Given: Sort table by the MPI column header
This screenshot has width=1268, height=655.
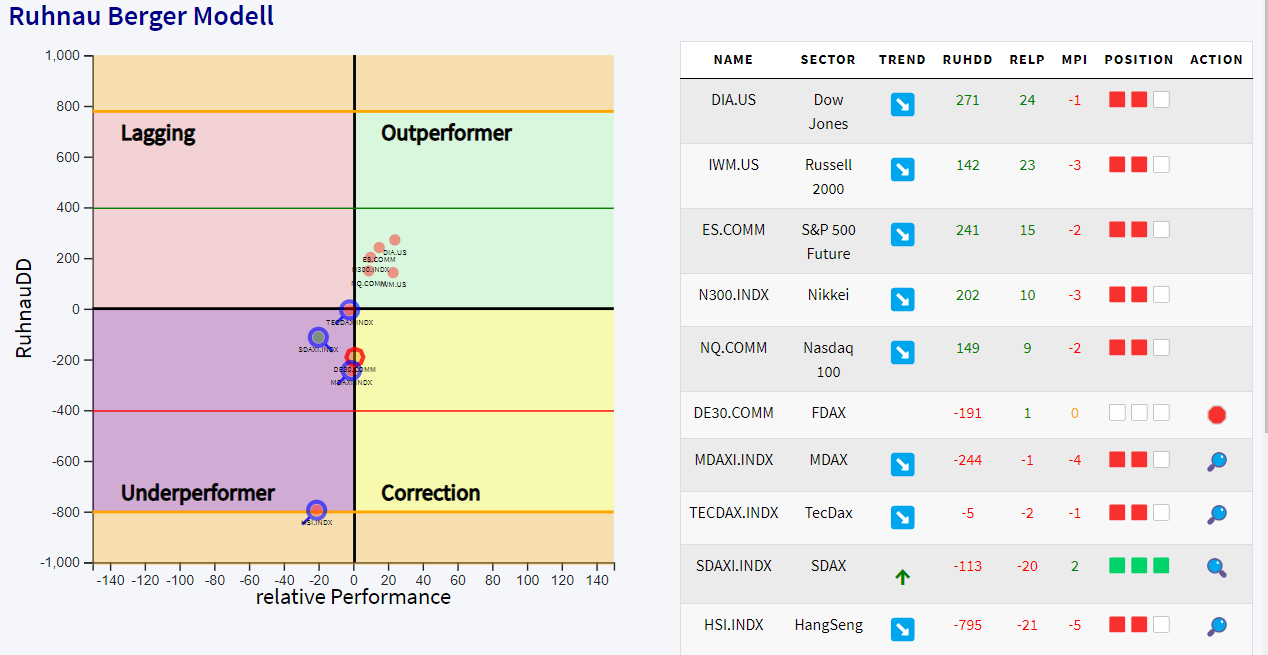Looking at the screenshot, I should coord(1074,60).
